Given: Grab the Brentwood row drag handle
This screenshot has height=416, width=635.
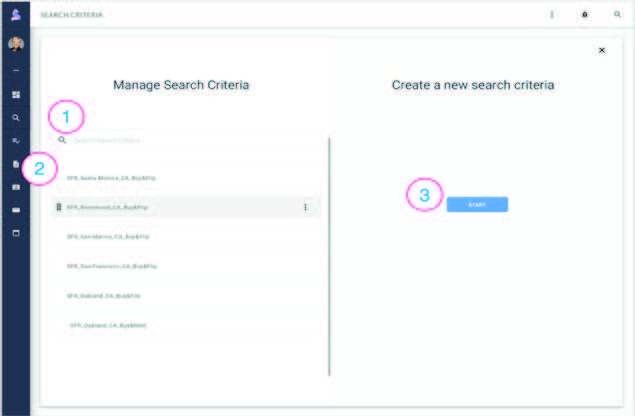Looking at the screenshot, I should (59, 207).
